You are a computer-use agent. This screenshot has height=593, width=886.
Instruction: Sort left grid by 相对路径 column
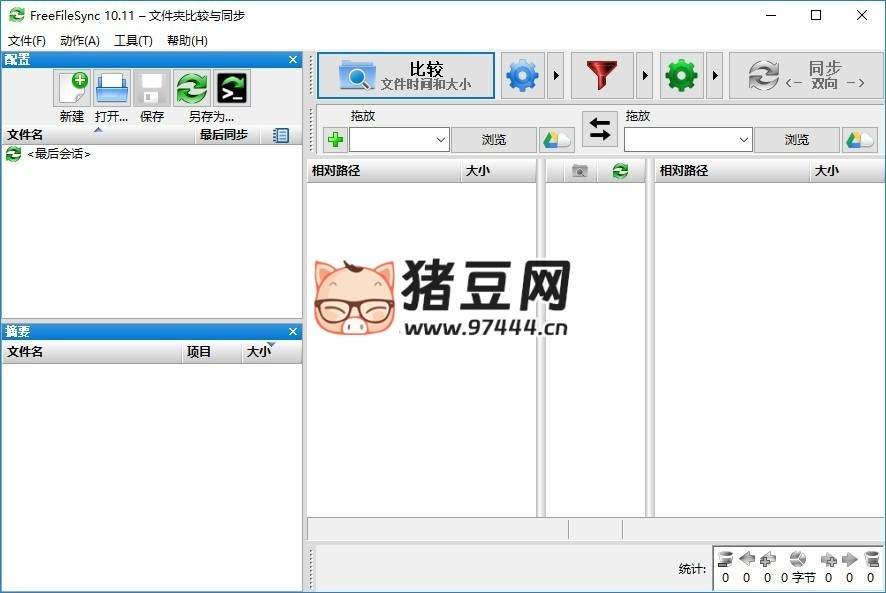(384, 171)
